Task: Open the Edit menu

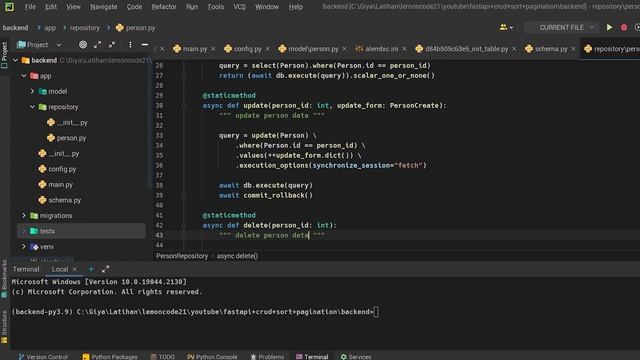Action: click(51, 7)
